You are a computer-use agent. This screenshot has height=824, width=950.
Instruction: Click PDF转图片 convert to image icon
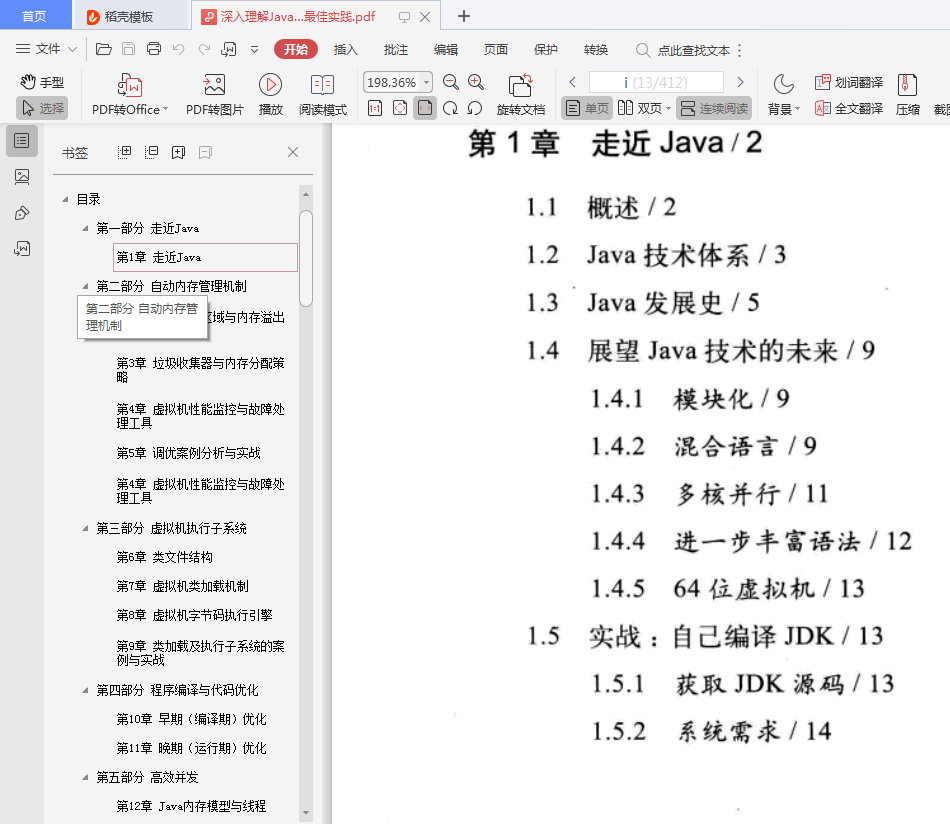(214, 95)
